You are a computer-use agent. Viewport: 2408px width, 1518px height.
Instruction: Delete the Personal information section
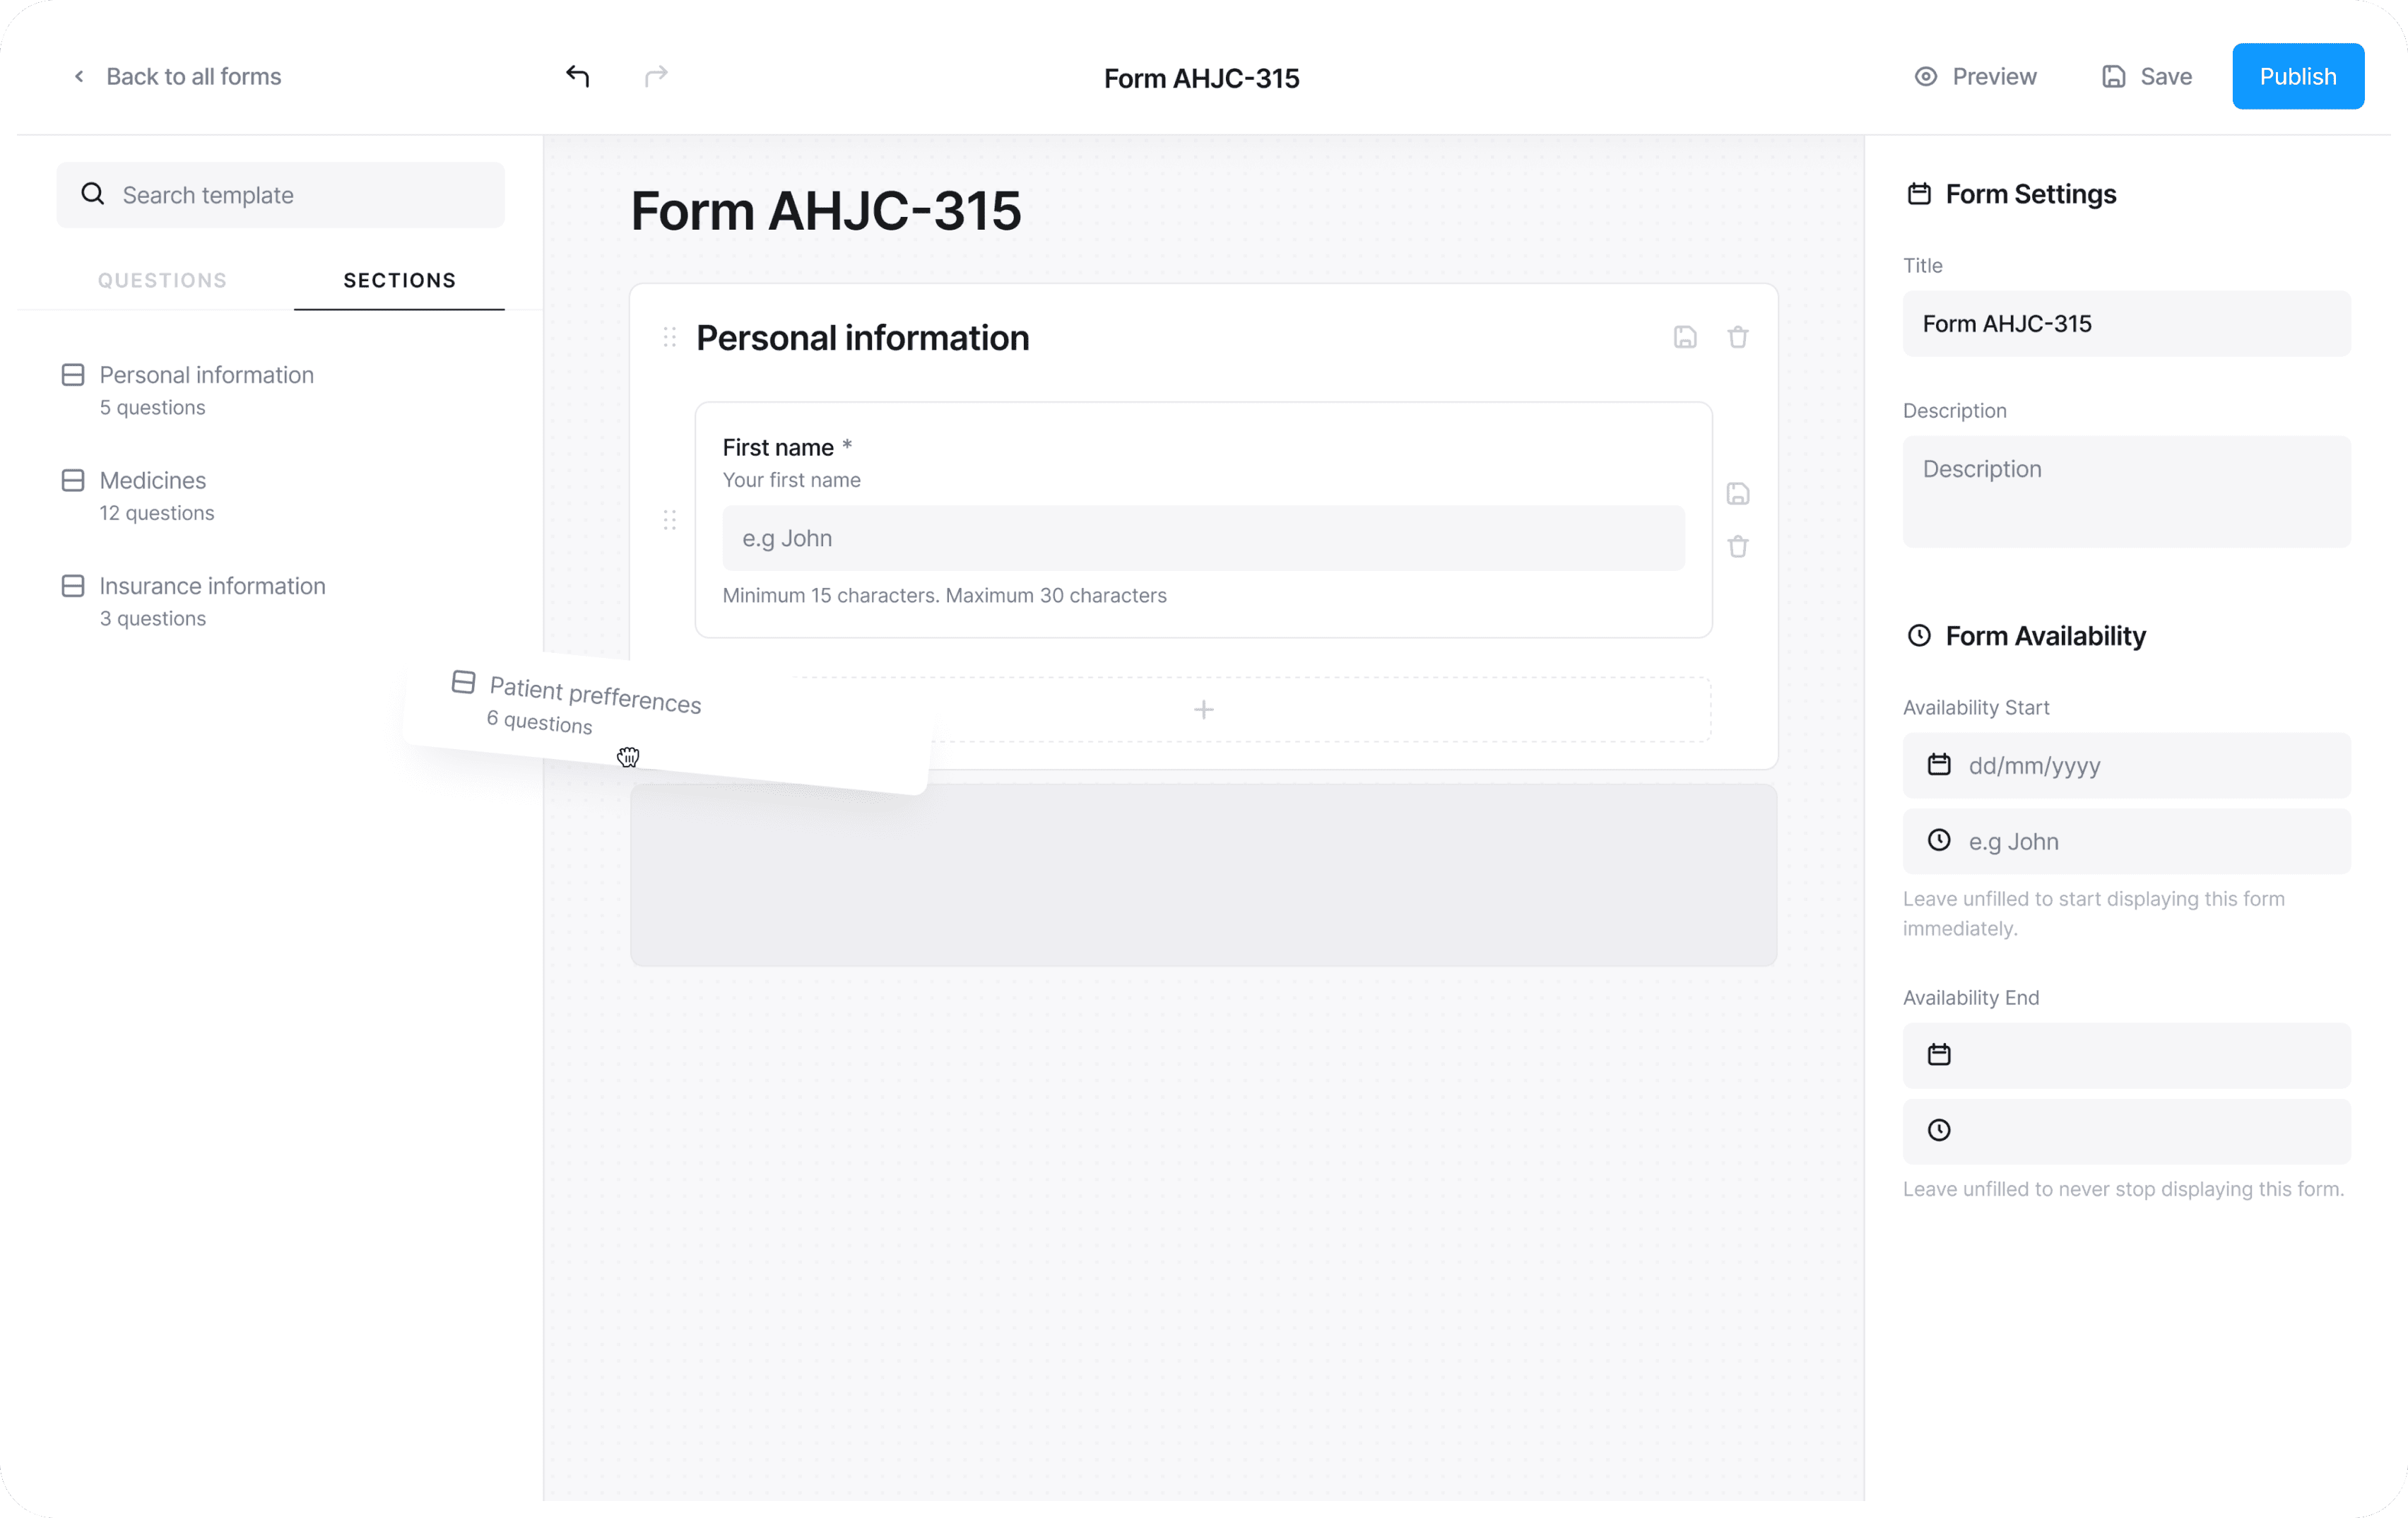pyautogui.click(x=1738, y=337)
